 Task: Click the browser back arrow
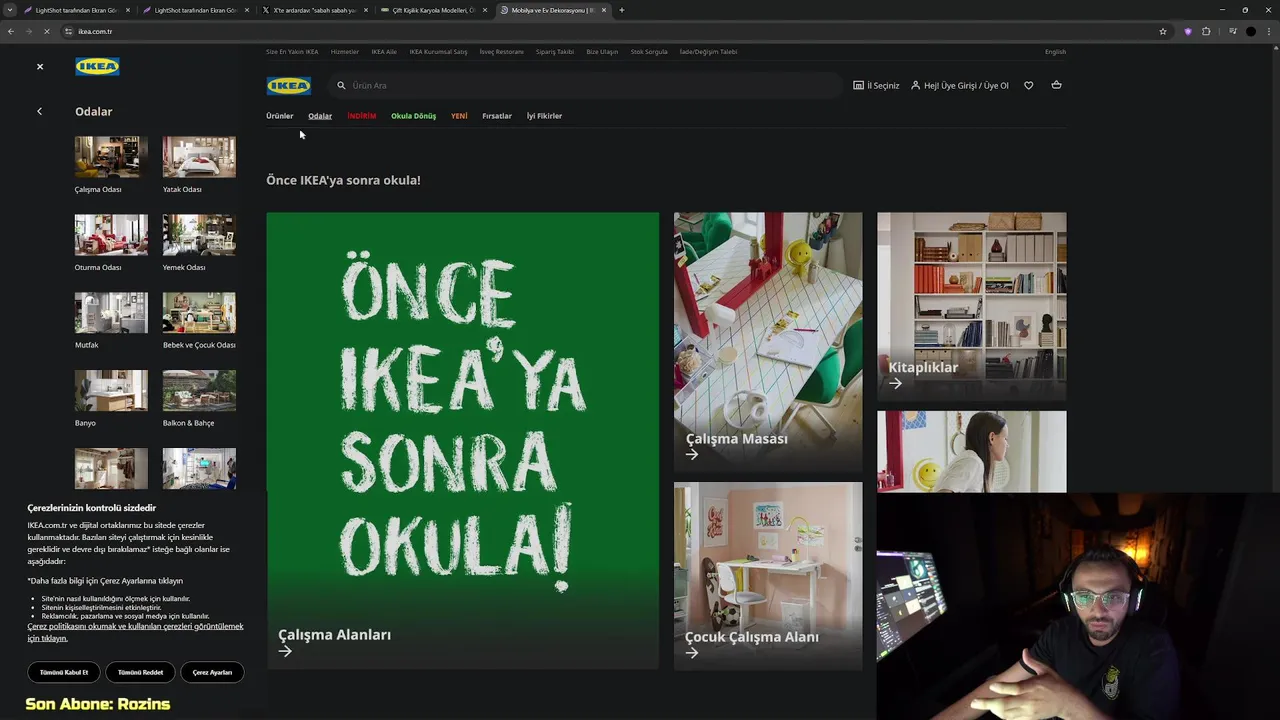point(10,31)
